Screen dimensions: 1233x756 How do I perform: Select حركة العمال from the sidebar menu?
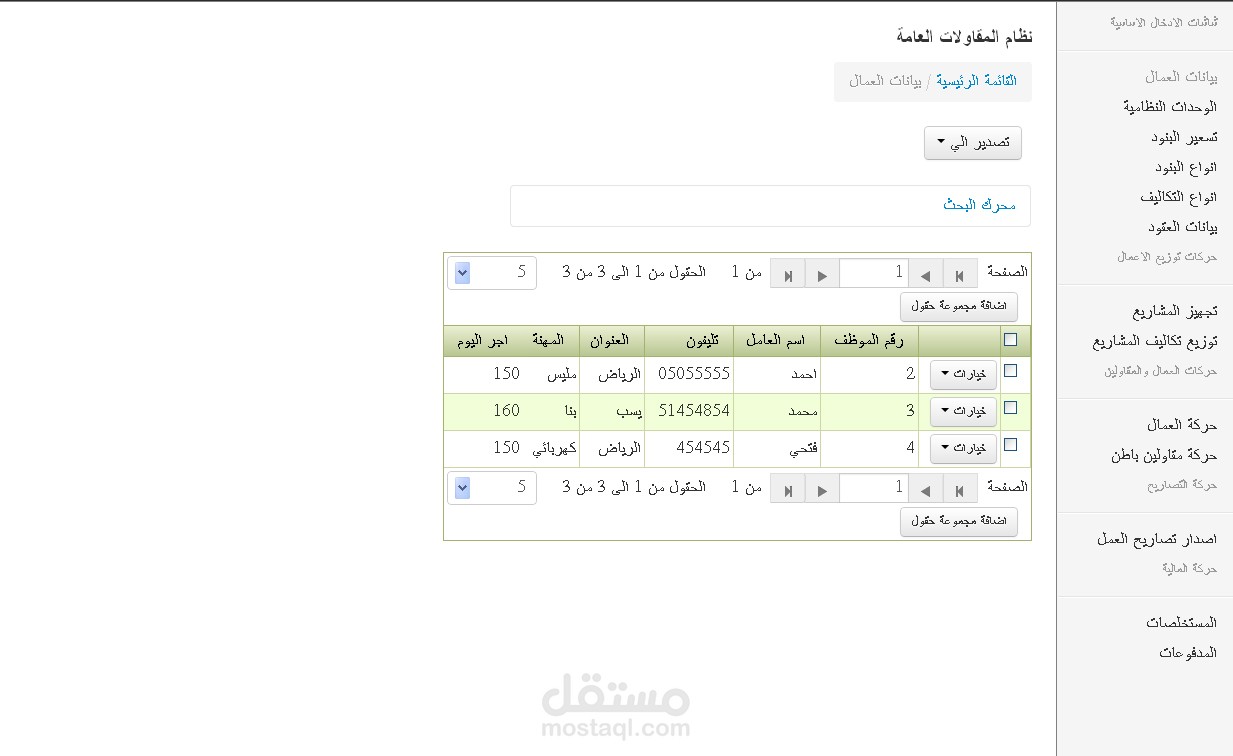click(1180, 424)
